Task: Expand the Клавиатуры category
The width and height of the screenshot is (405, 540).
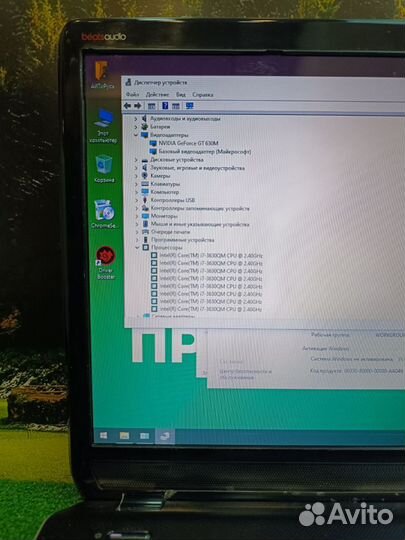Action: click(x=136, y=184)
